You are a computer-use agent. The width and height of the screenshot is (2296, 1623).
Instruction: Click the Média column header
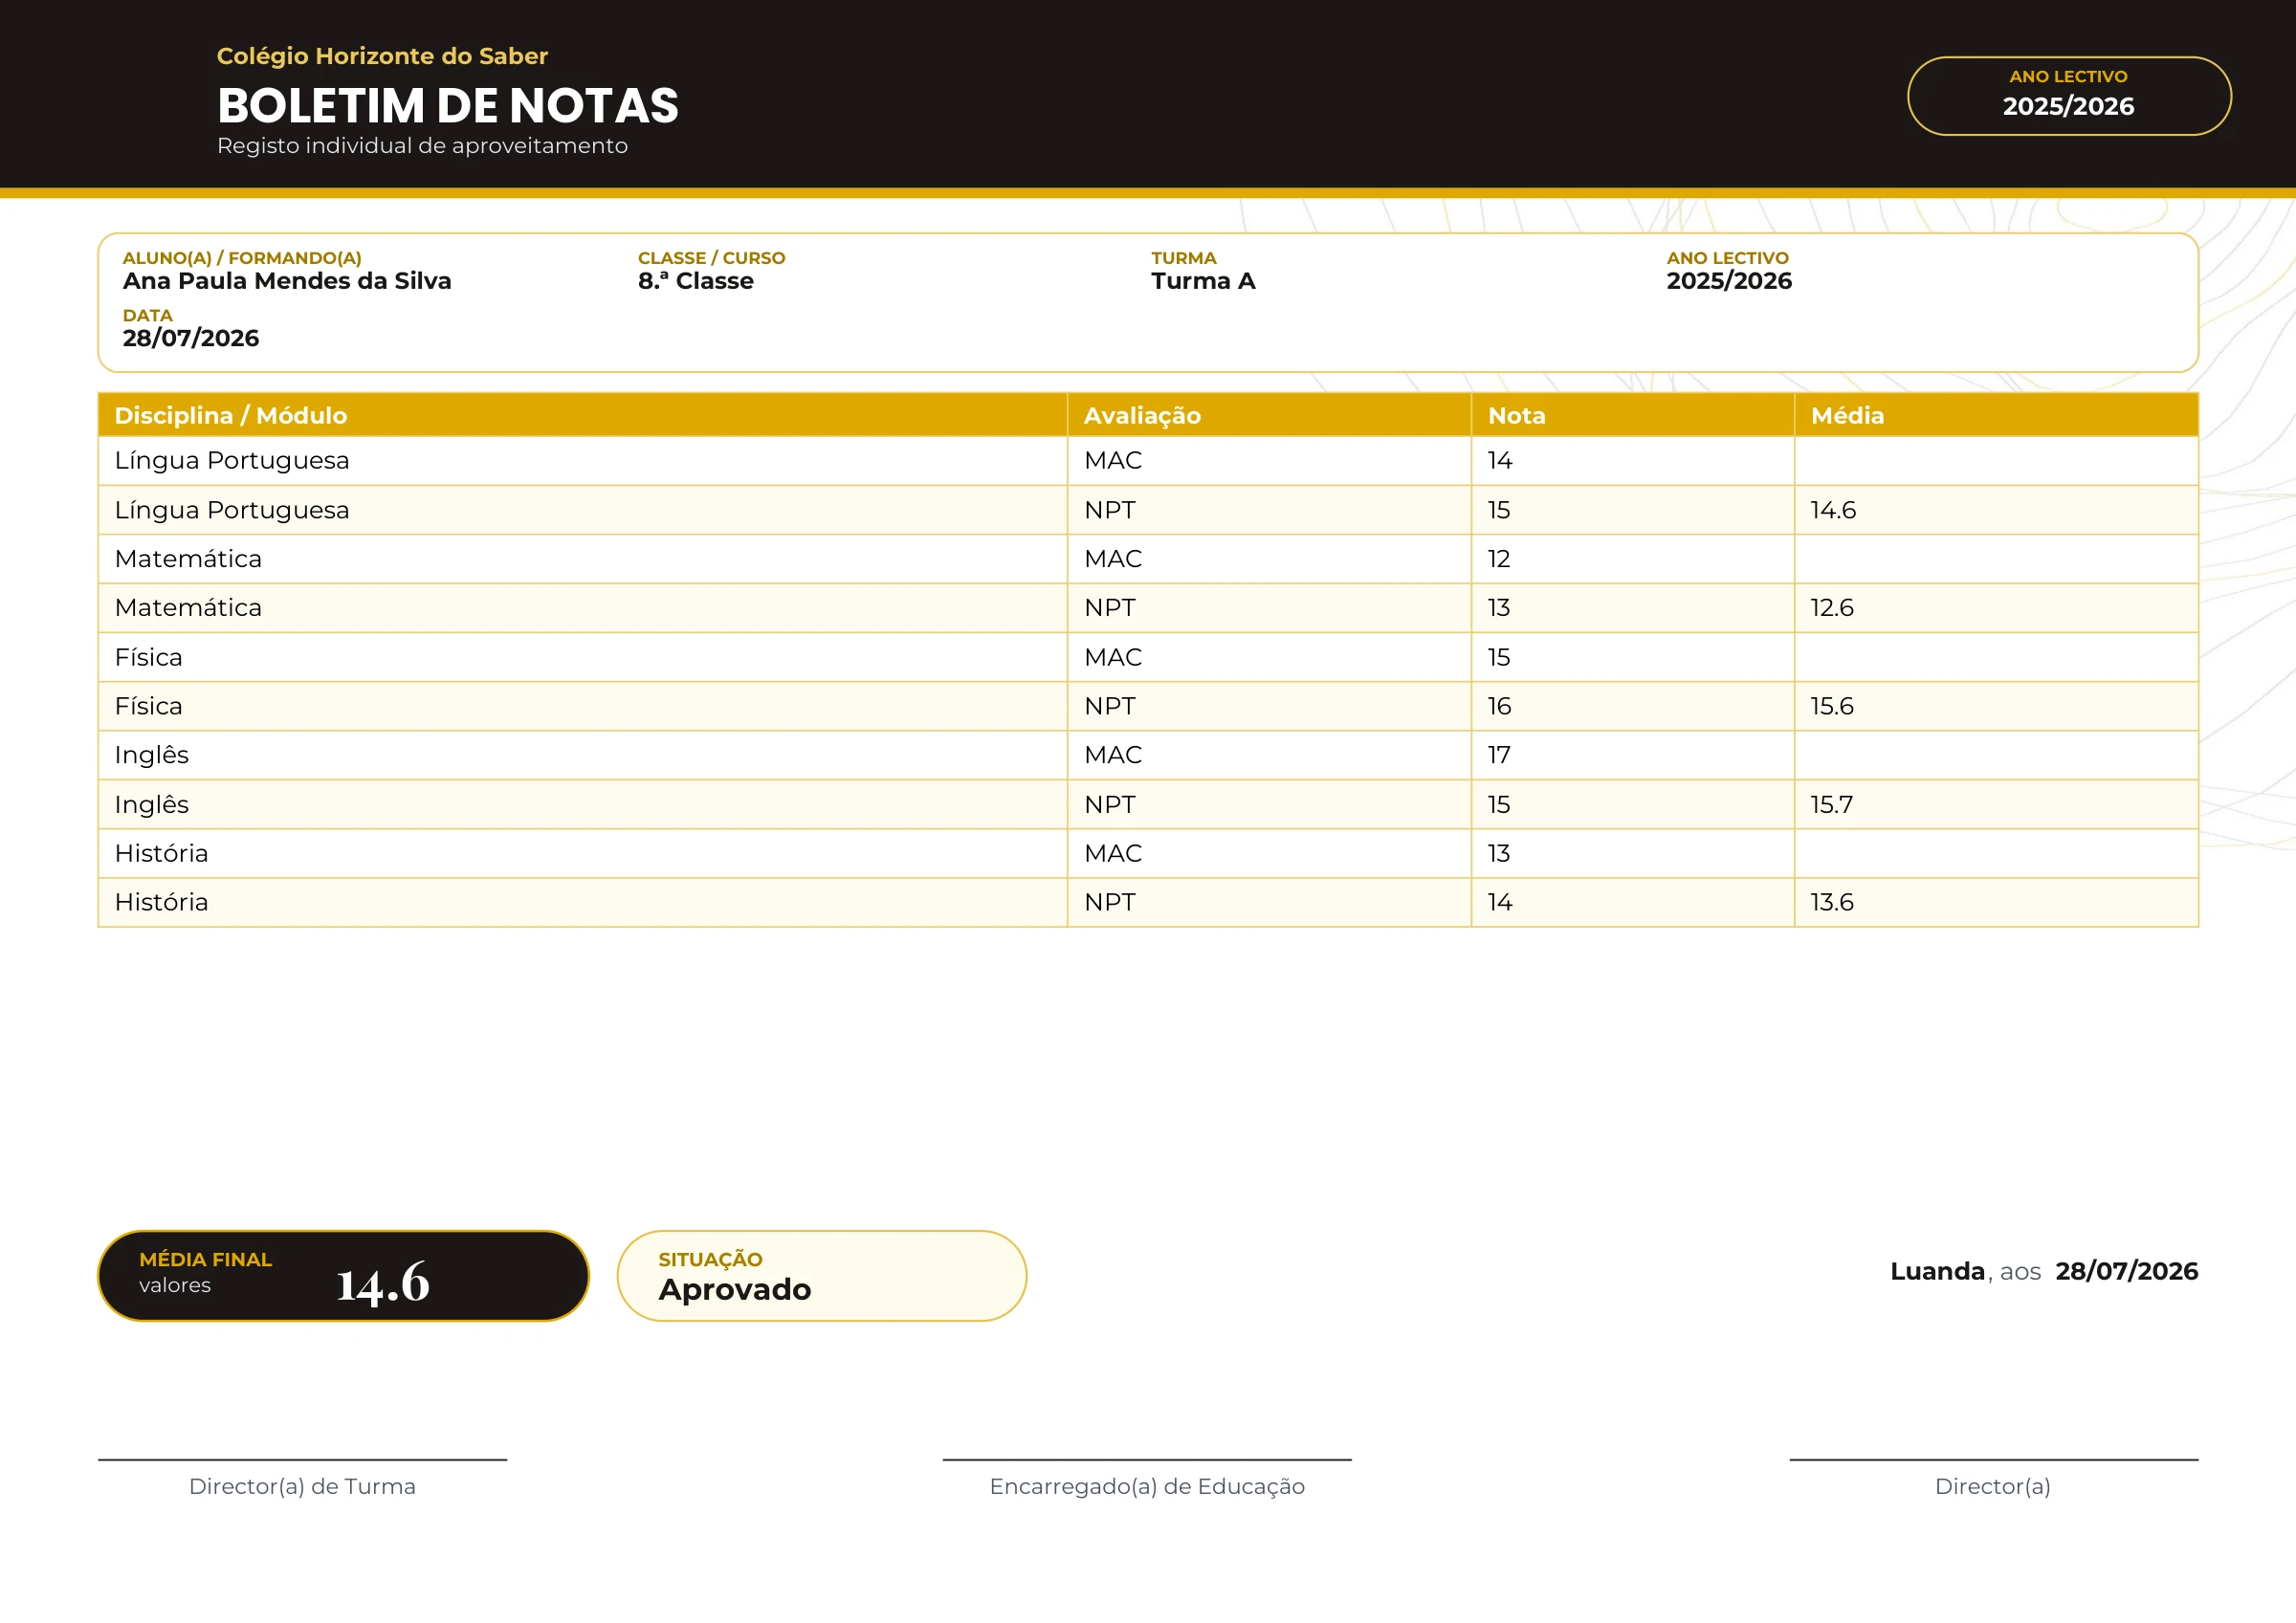point(1996,415)
